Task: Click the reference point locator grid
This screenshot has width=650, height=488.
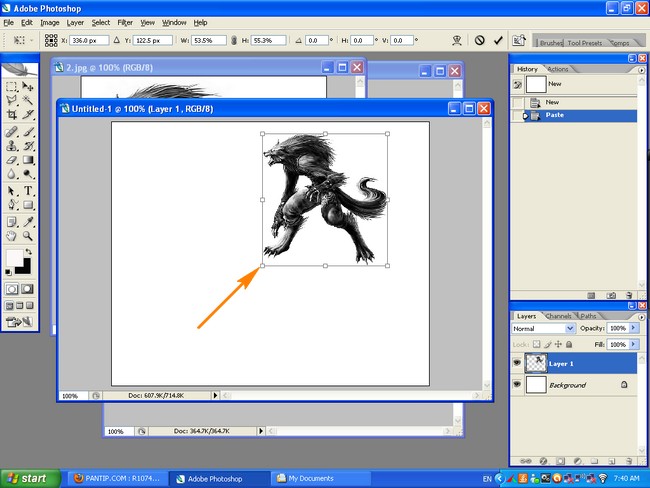Action: pos(51,40)
